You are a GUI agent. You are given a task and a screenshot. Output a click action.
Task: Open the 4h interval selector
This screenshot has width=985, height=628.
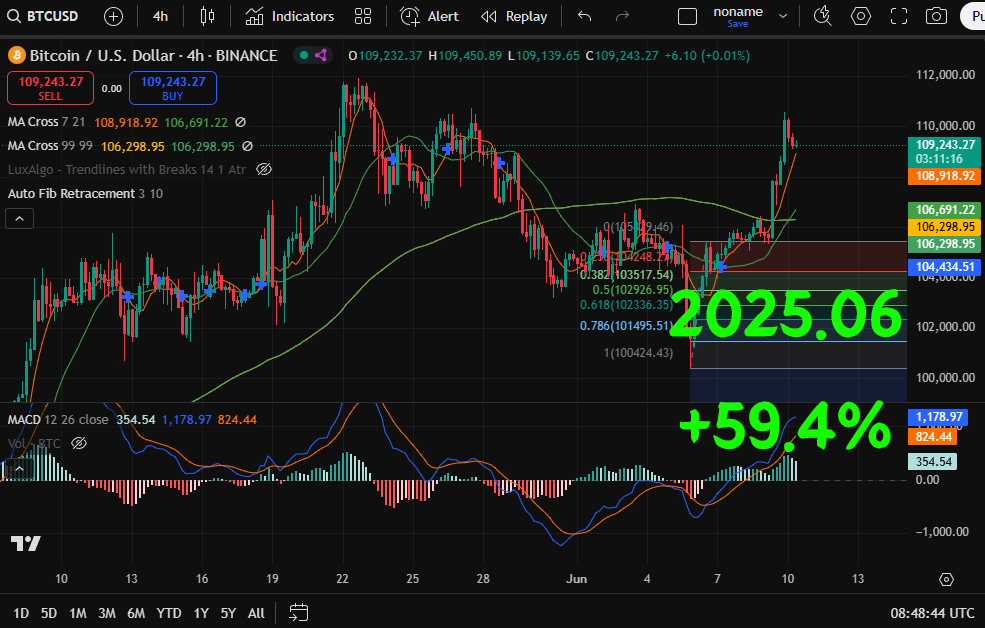[x=160, y=16]
